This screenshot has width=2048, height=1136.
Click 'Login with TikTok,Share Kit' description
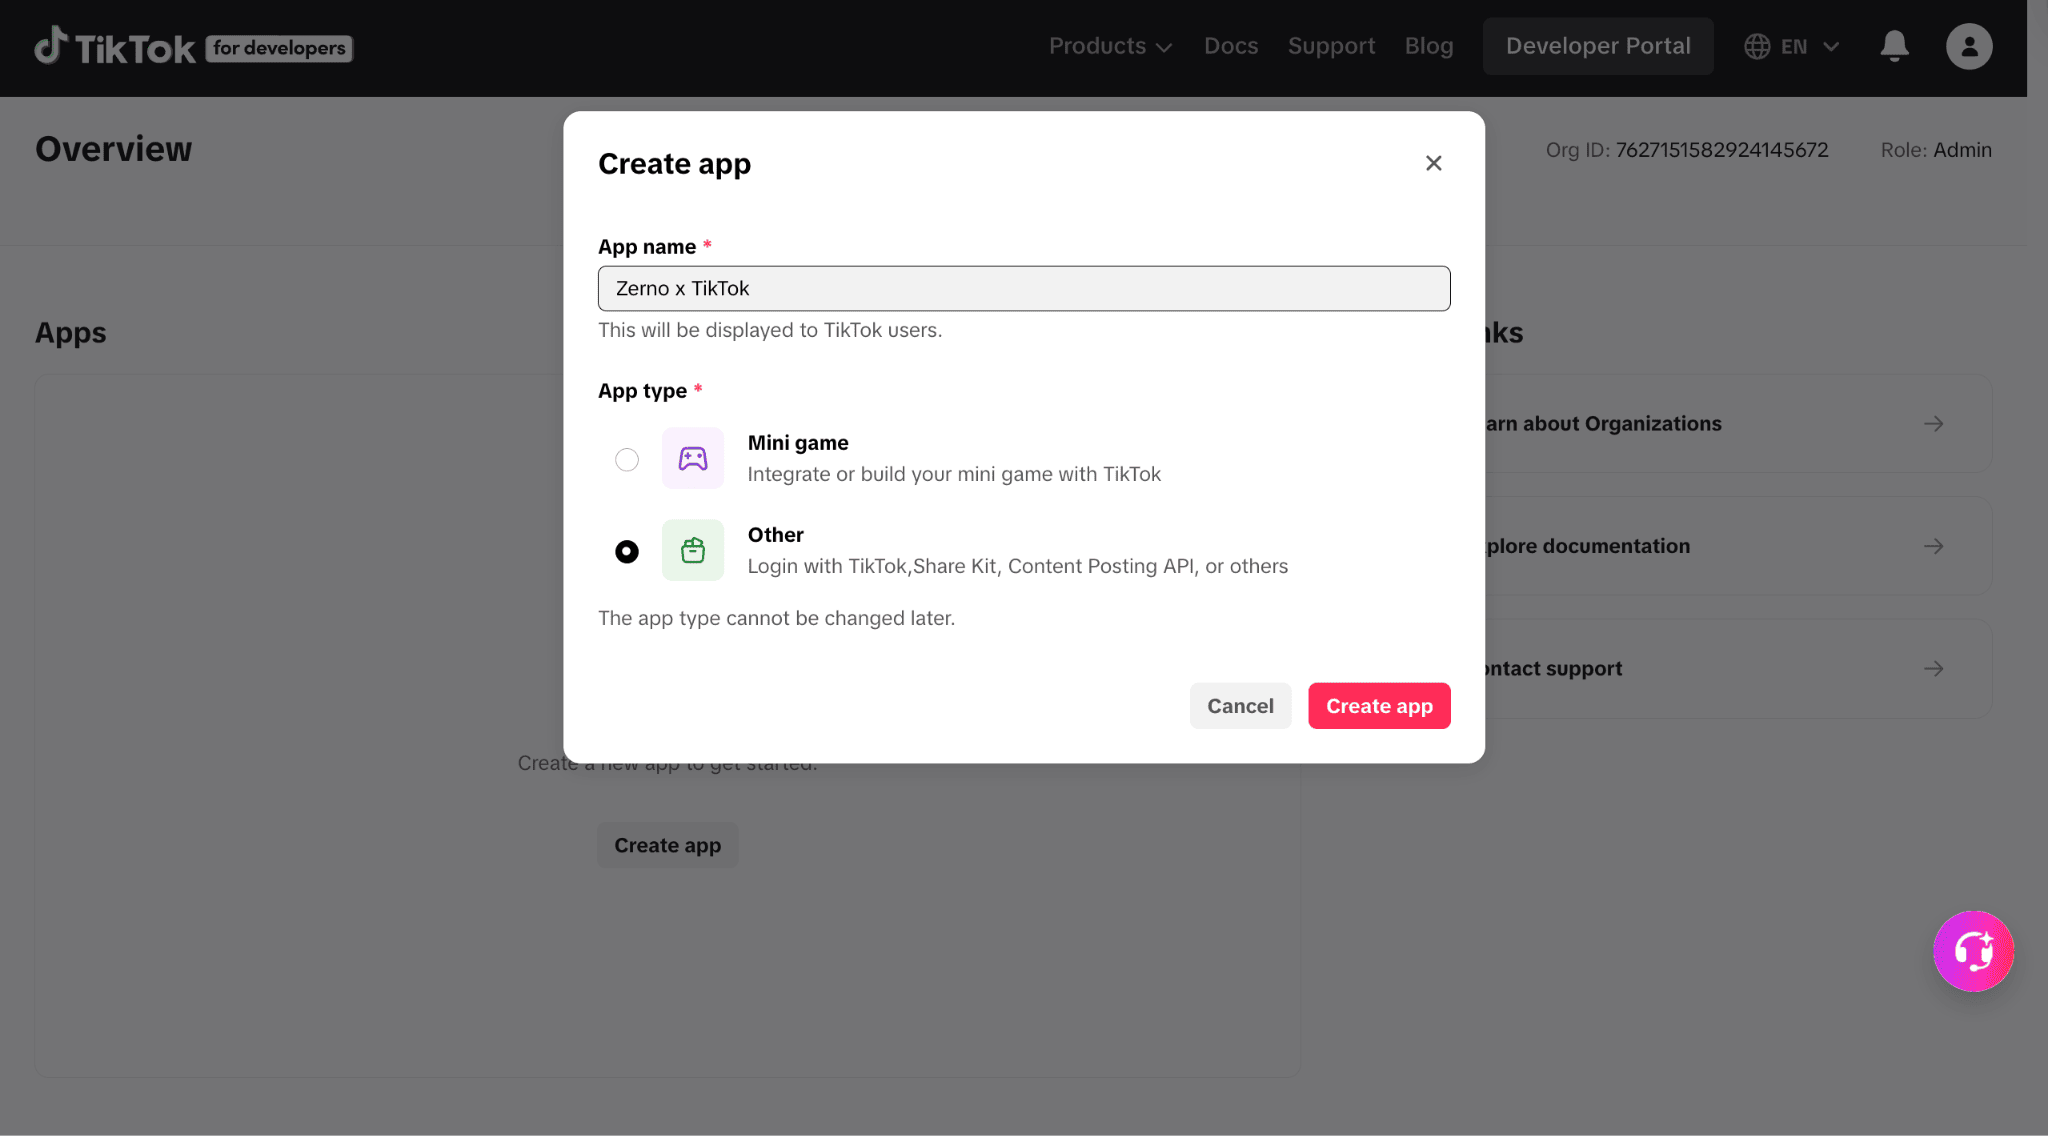pyautogui.click(x=1018, y=566)
